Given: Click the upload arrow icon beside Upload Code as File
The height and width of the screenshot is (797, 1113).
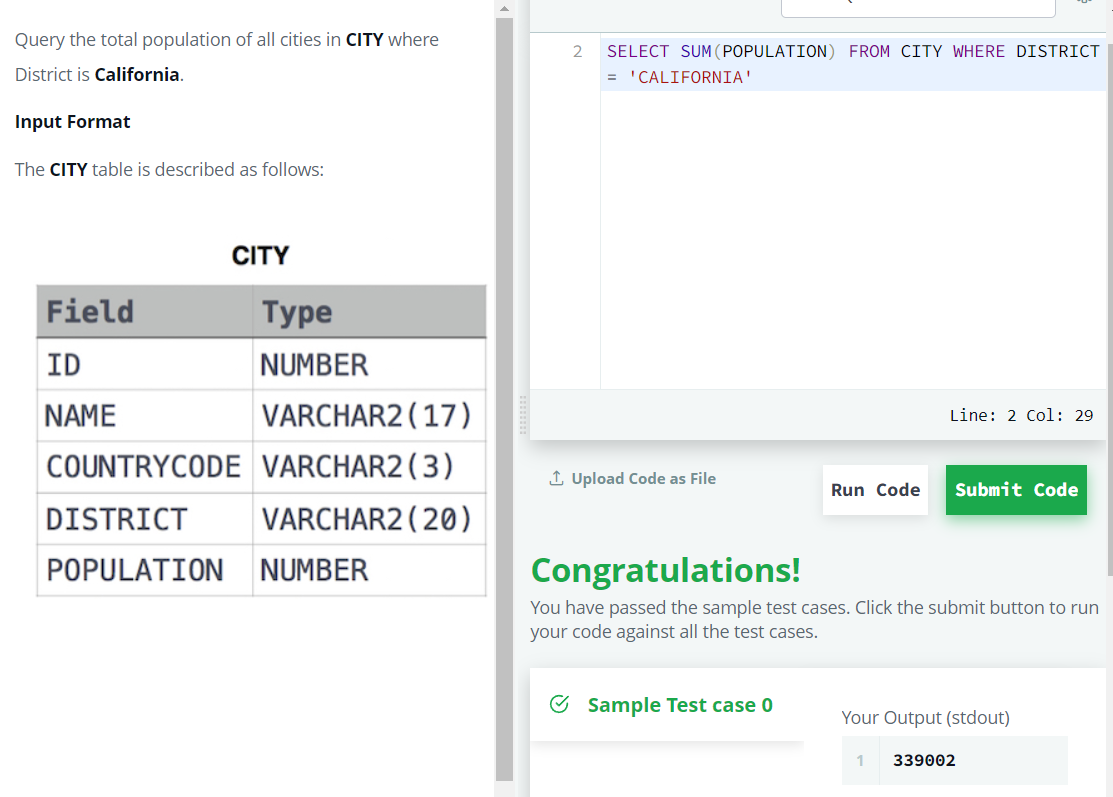Looking at the screenshot, I should coord(556,478).
